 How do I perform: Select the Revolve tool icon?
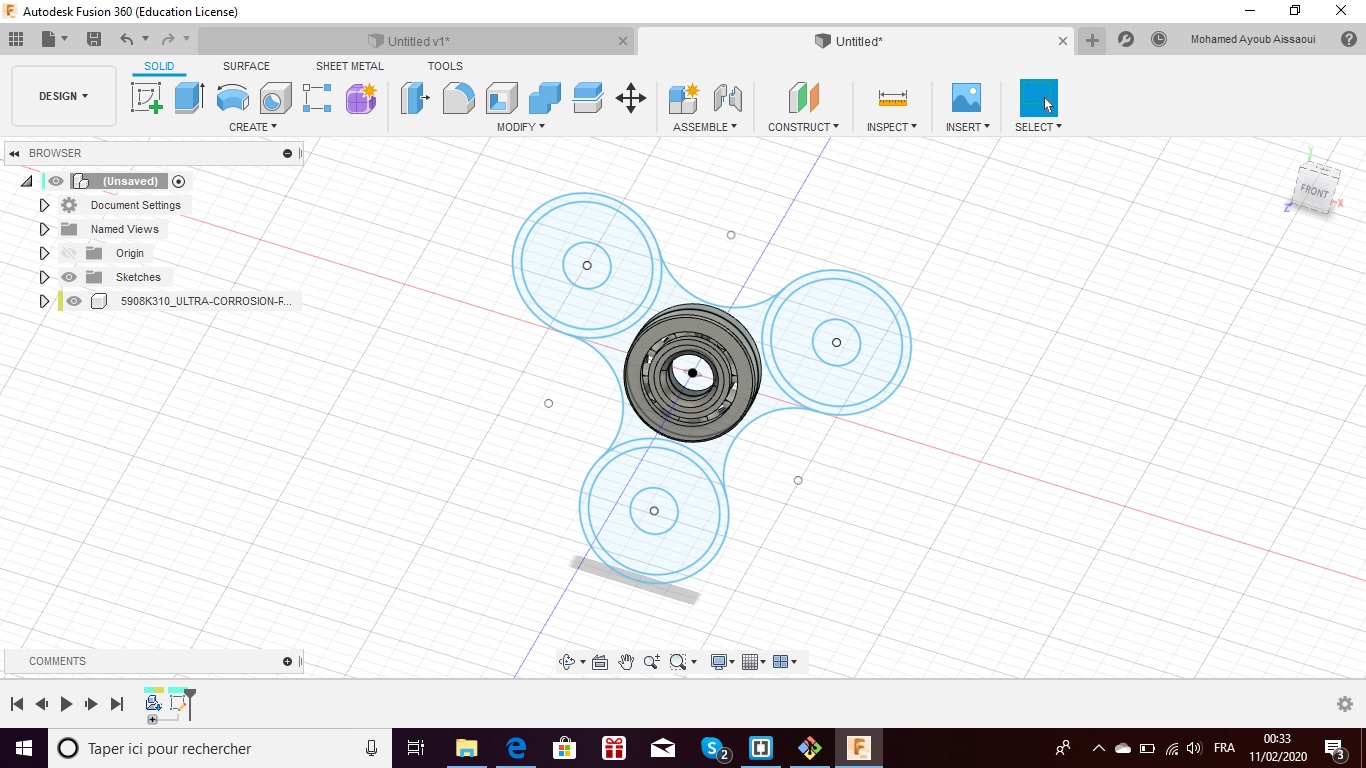[232, 98]
